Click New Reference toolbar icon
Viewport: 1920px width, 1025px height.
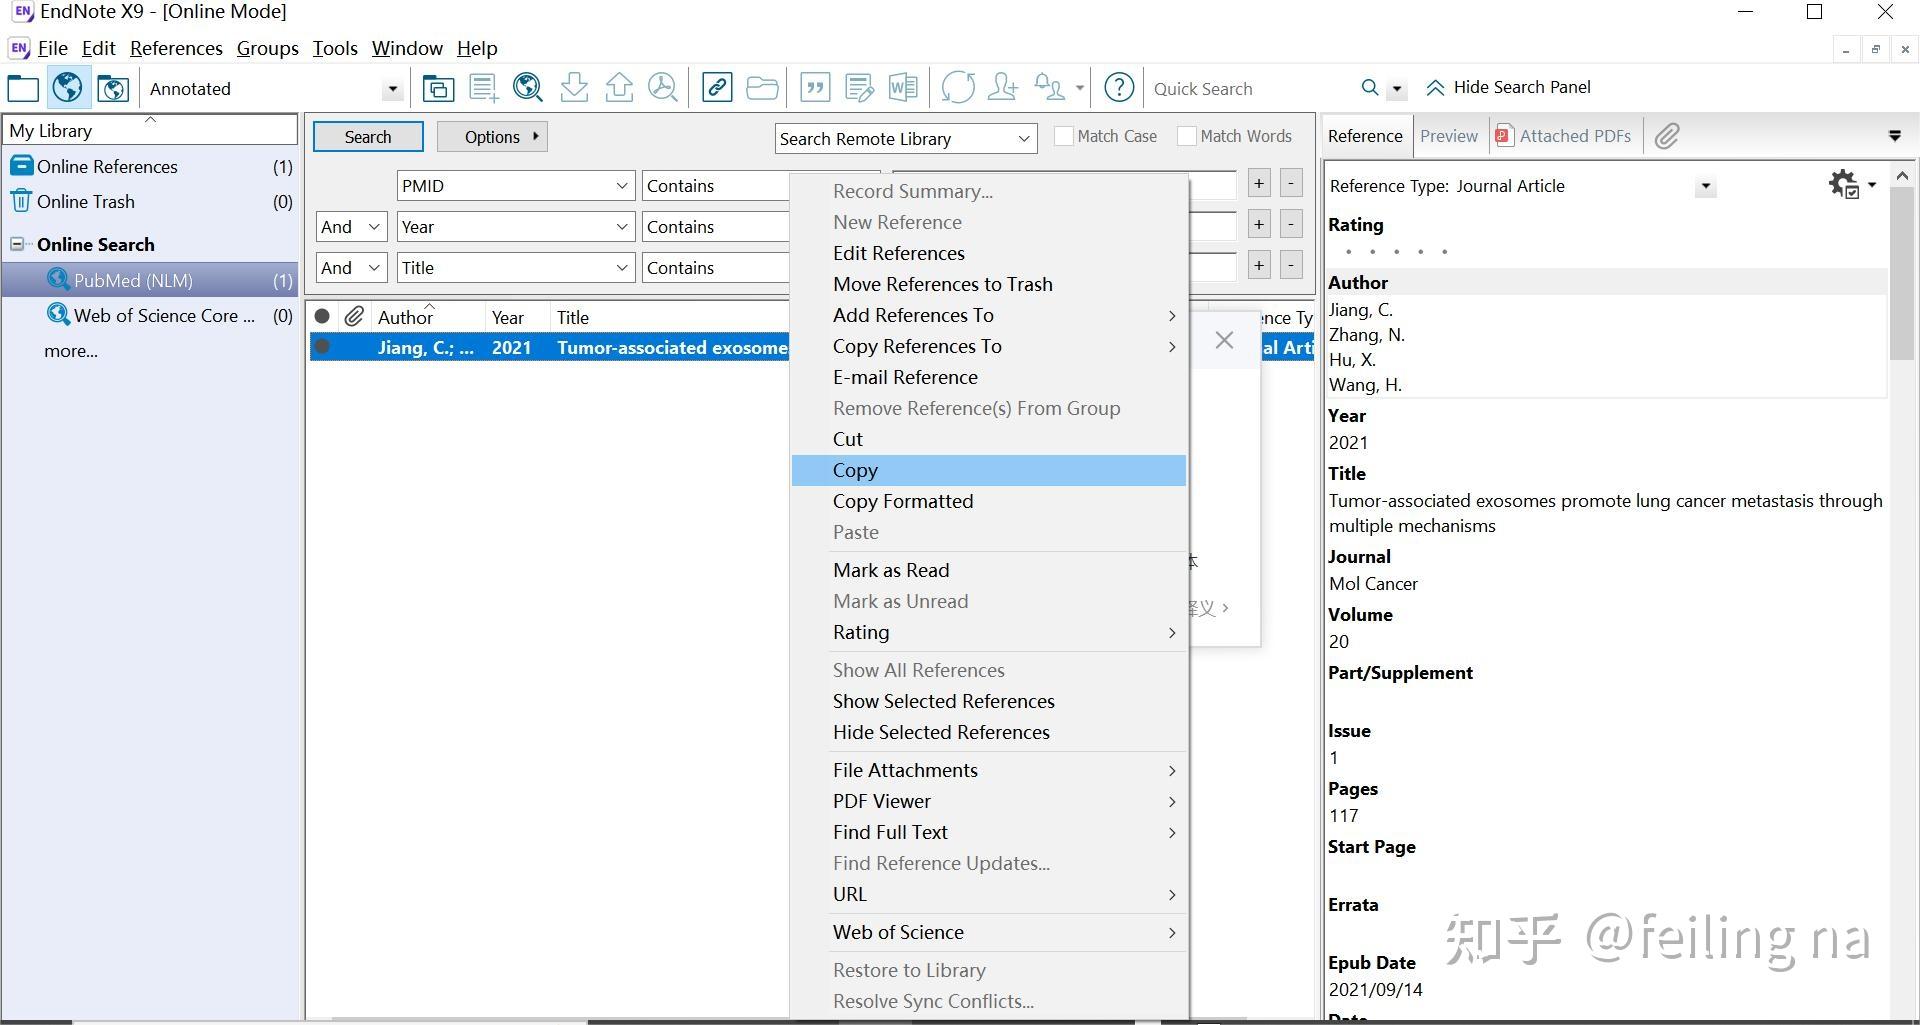click(484, 88)
